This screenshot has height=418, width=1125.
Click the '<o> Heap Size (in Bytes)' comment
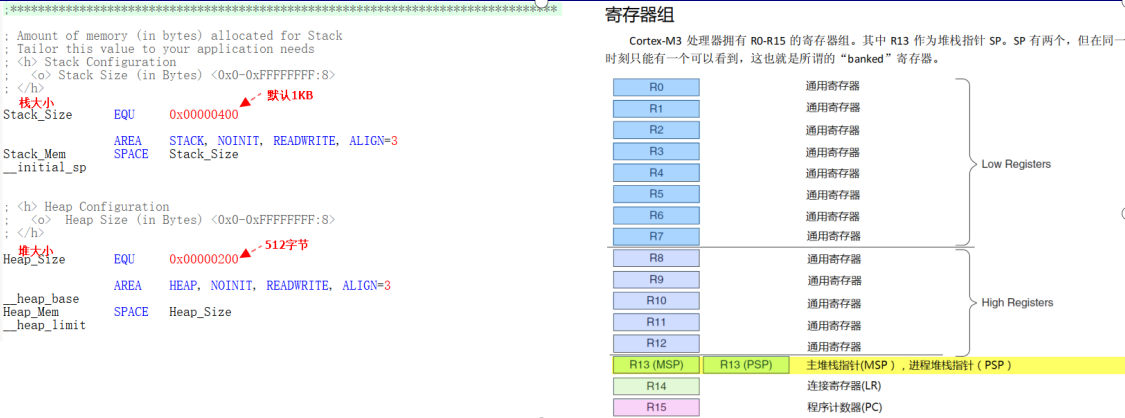(x=169, y=220)
